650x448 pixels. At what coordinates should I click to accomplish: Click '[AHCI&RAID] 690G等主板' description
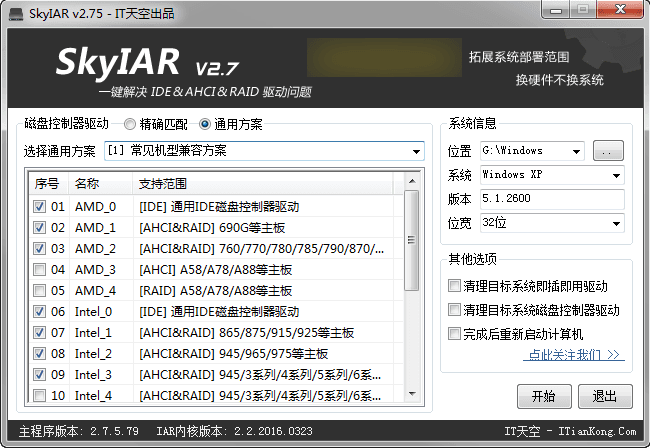(x=212, y=228)
